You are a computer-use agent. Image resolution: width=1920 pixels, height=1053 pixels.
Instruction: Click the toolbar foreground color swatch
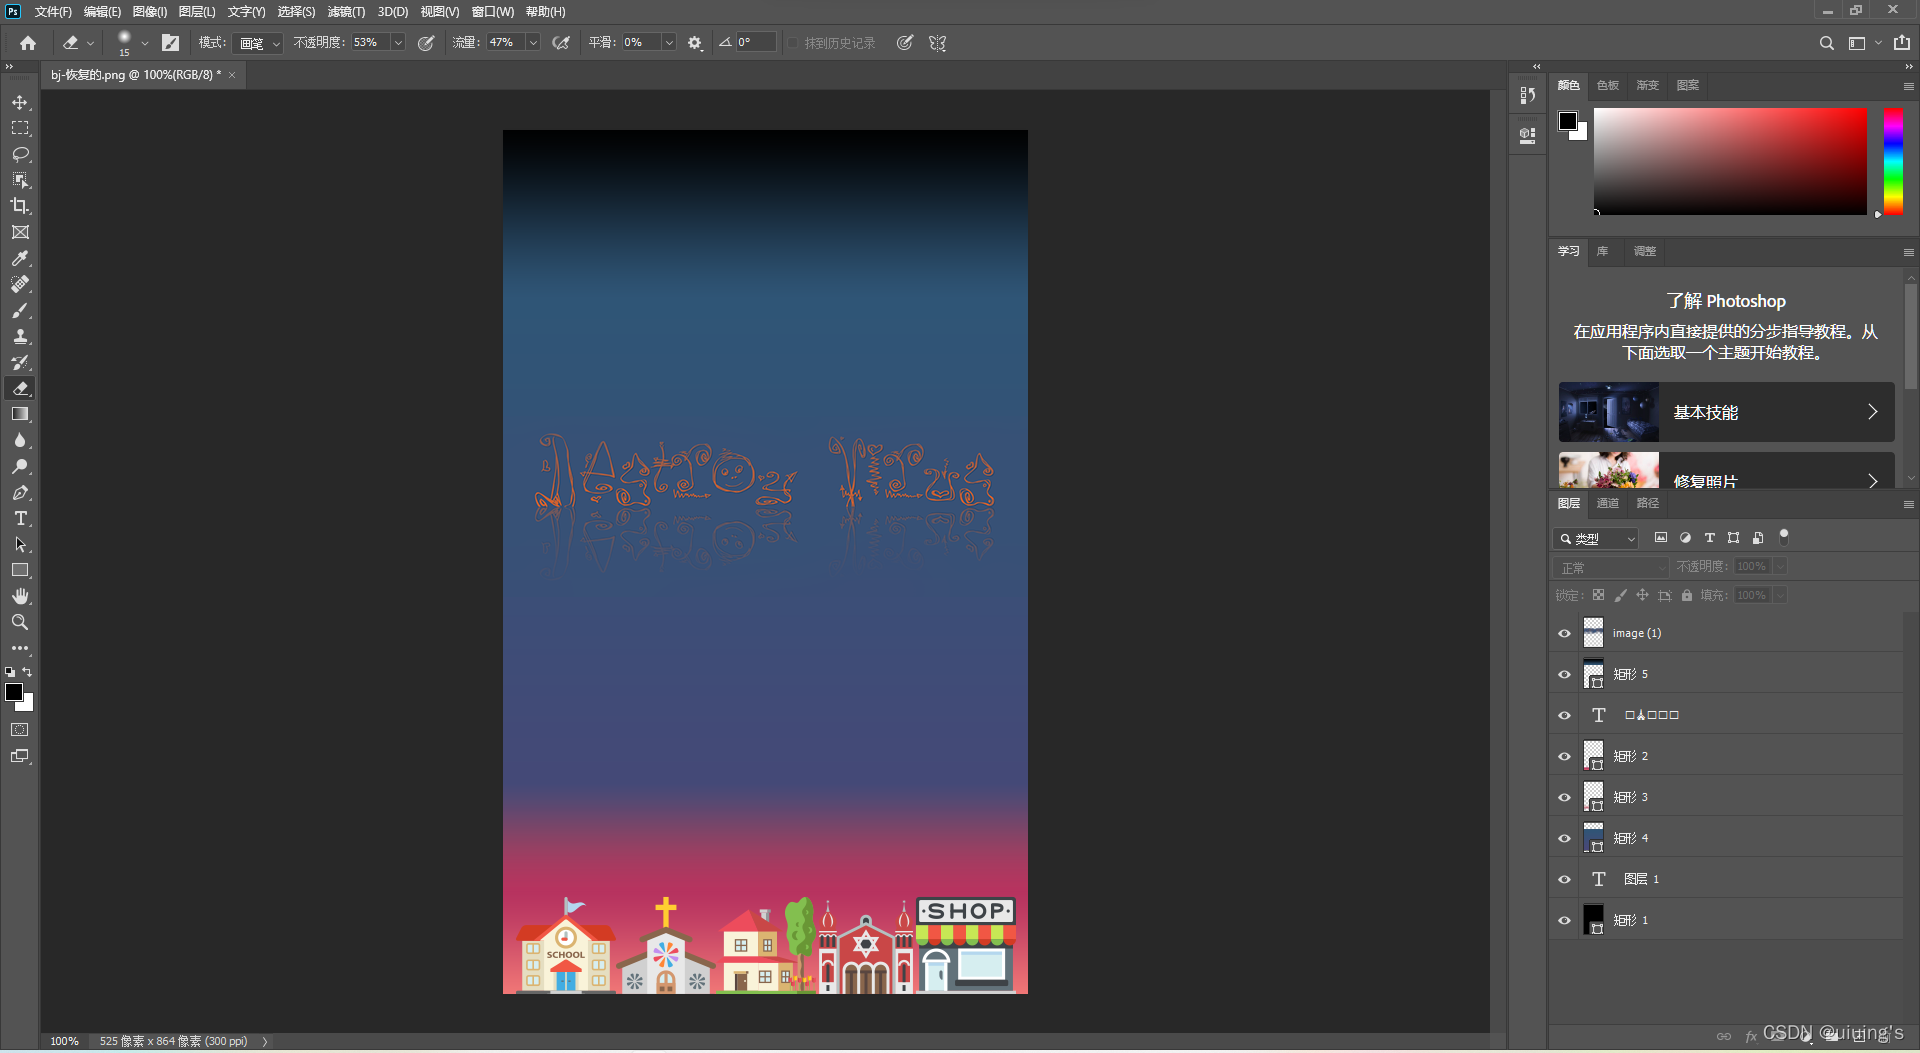[x=14, y=692]
